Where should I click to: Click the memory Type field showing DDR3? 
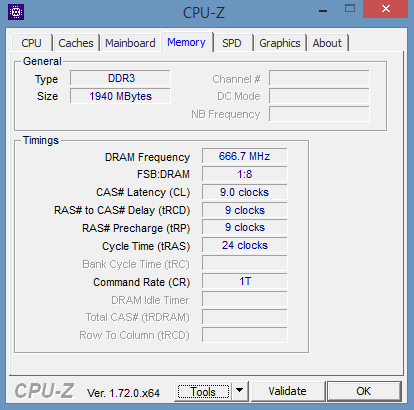[x=120, y=78]
